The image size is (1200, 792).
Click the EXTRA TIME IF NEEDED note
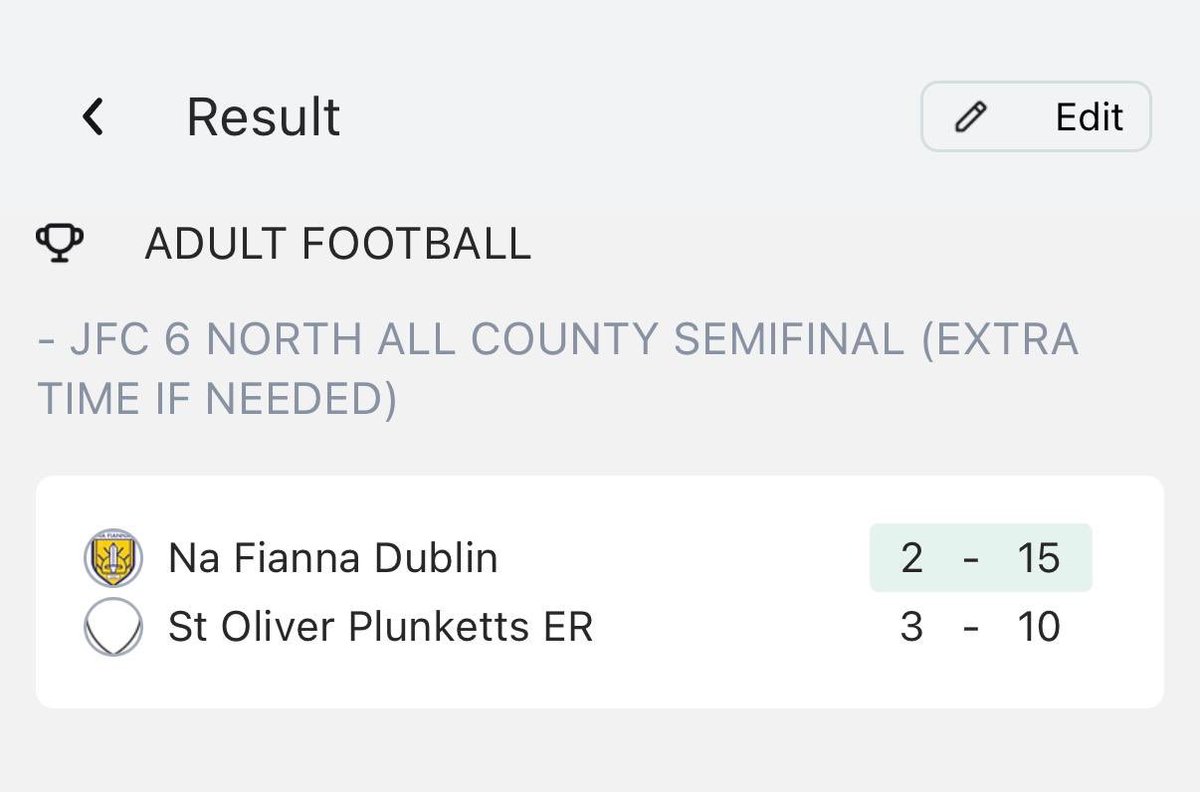218,399
